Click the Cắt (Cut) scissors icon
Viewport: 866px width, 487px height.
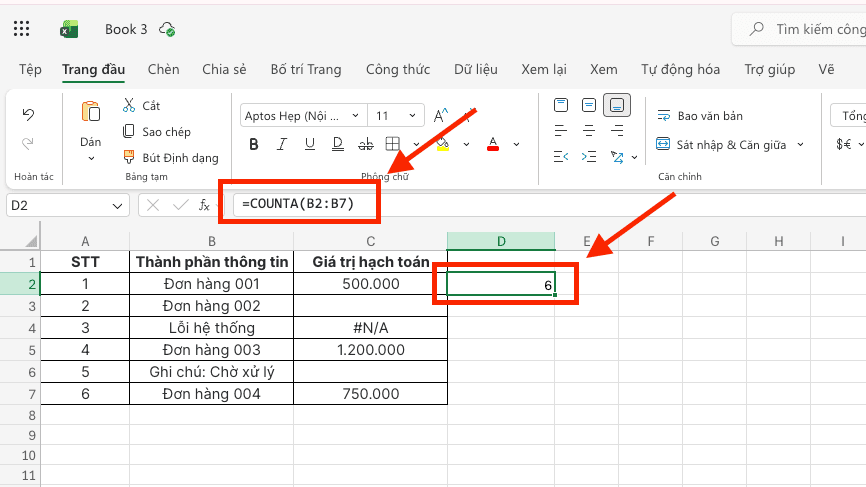point(129,106)
